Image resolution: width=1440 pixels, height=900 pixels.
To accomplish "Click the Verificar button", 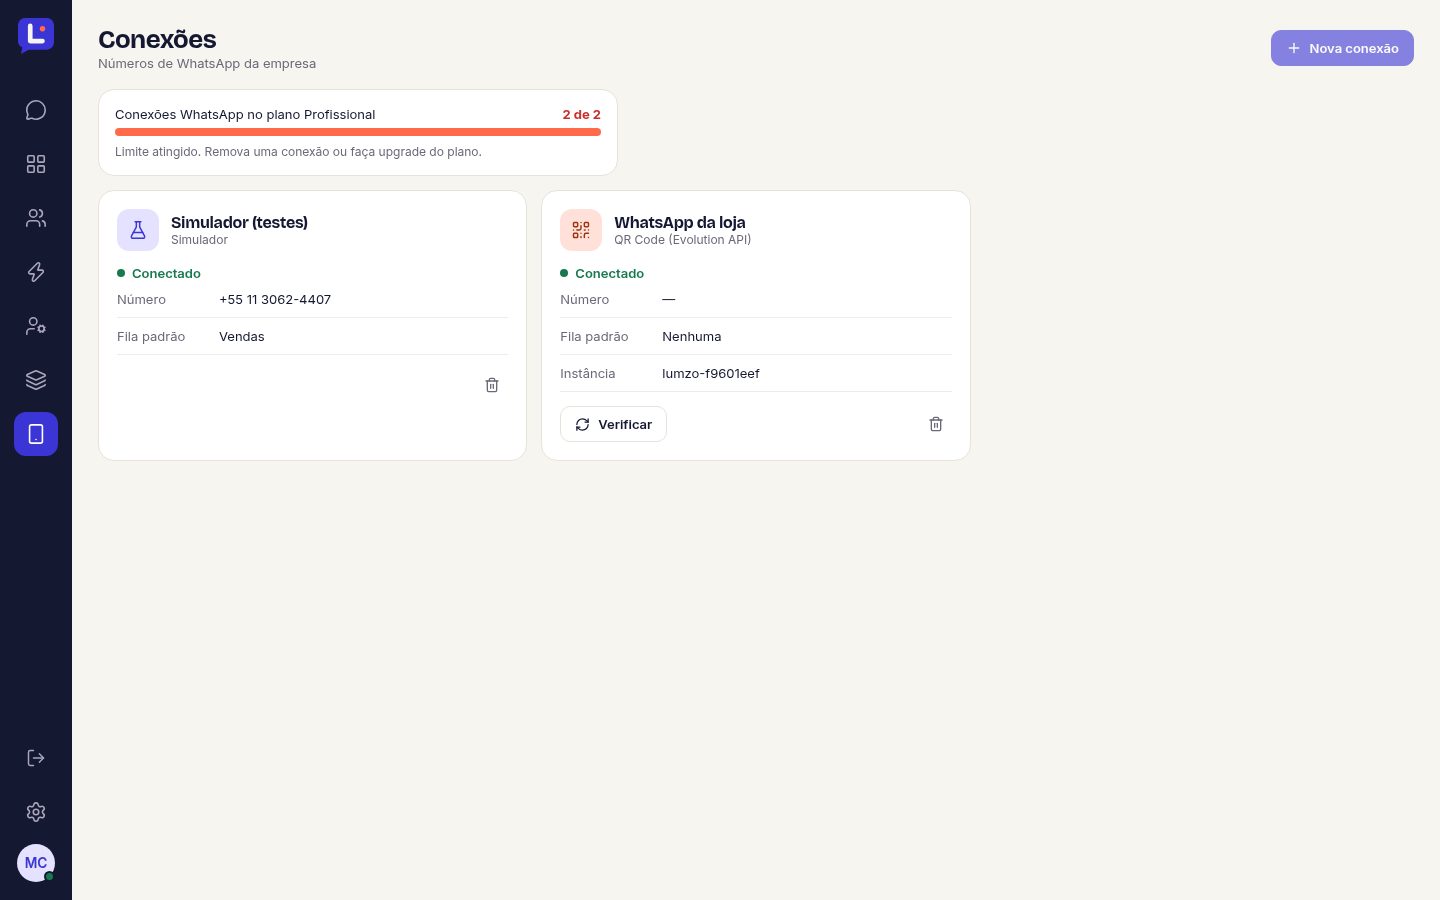I will (613, 424).
